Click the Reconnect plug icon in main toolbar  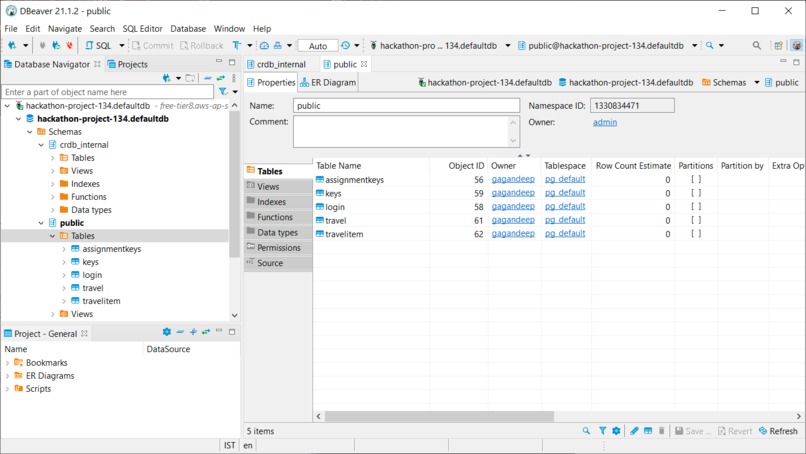click(x=56, y=45)
